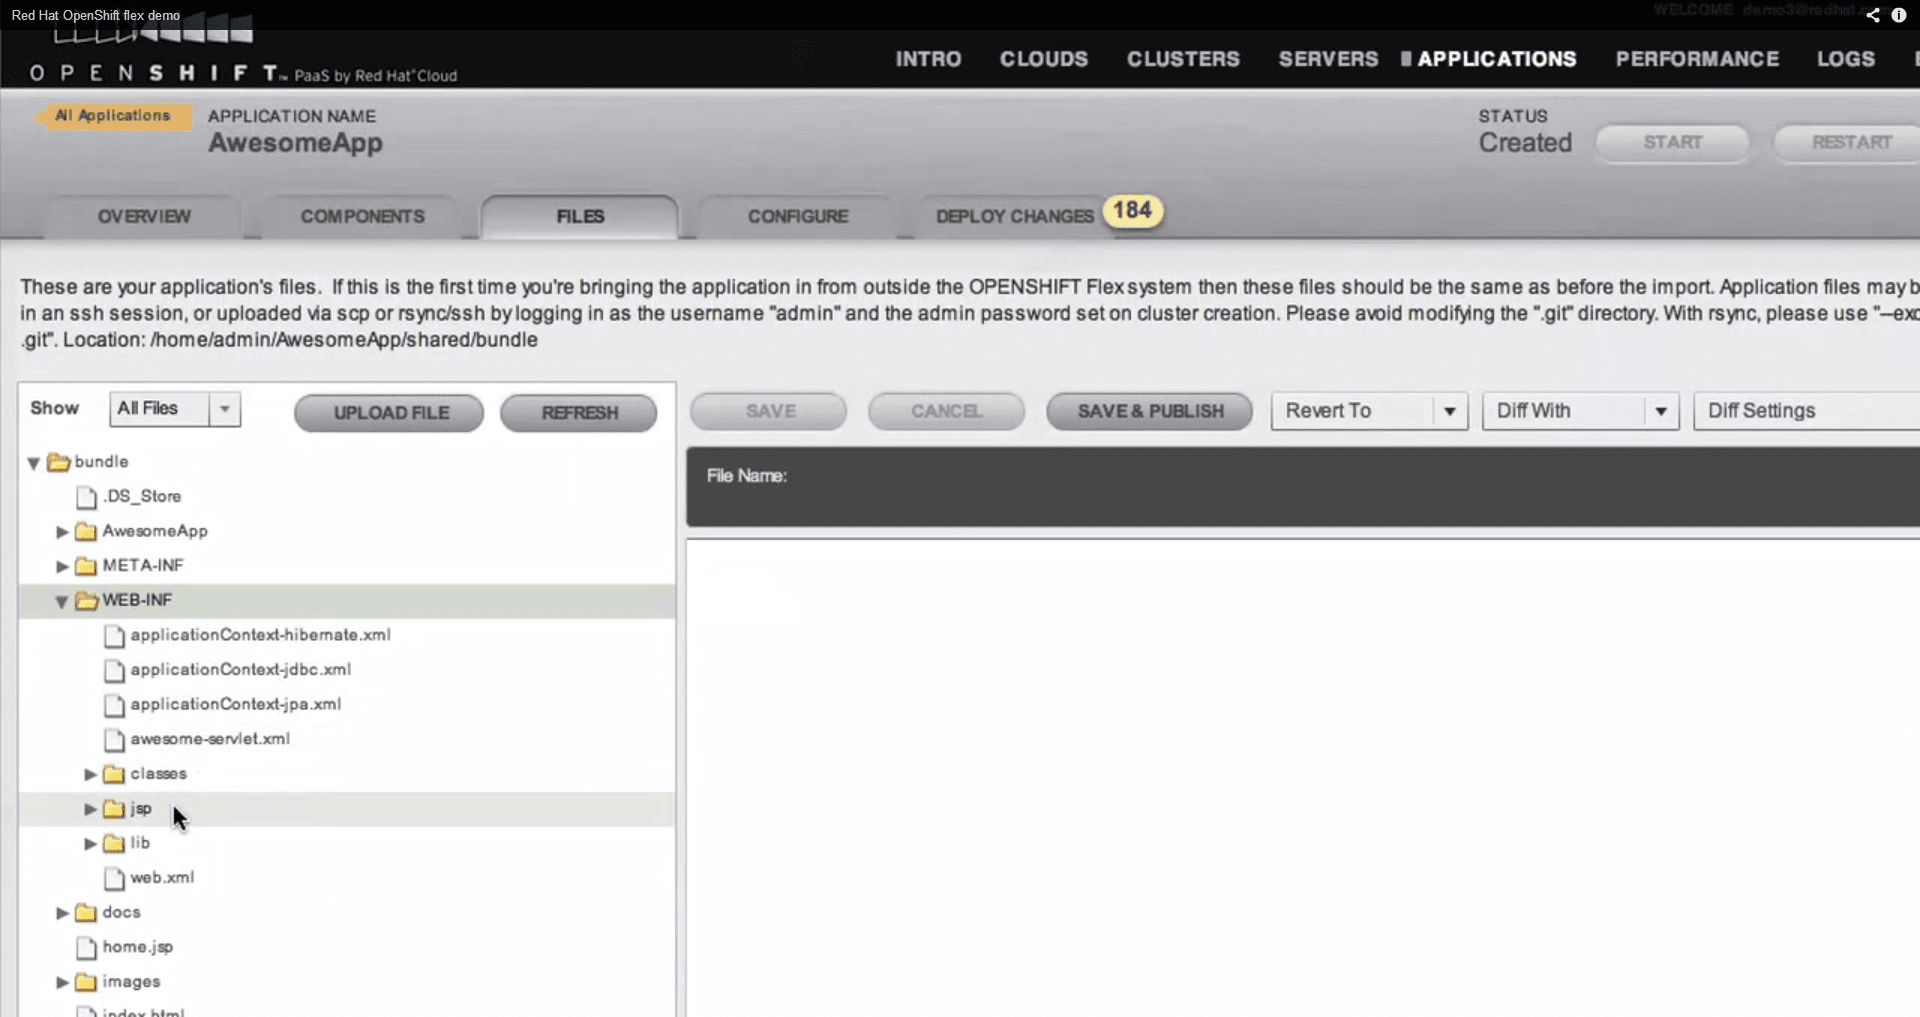
Task: Click the .DS_Store file icon
Action: [87, 497]
